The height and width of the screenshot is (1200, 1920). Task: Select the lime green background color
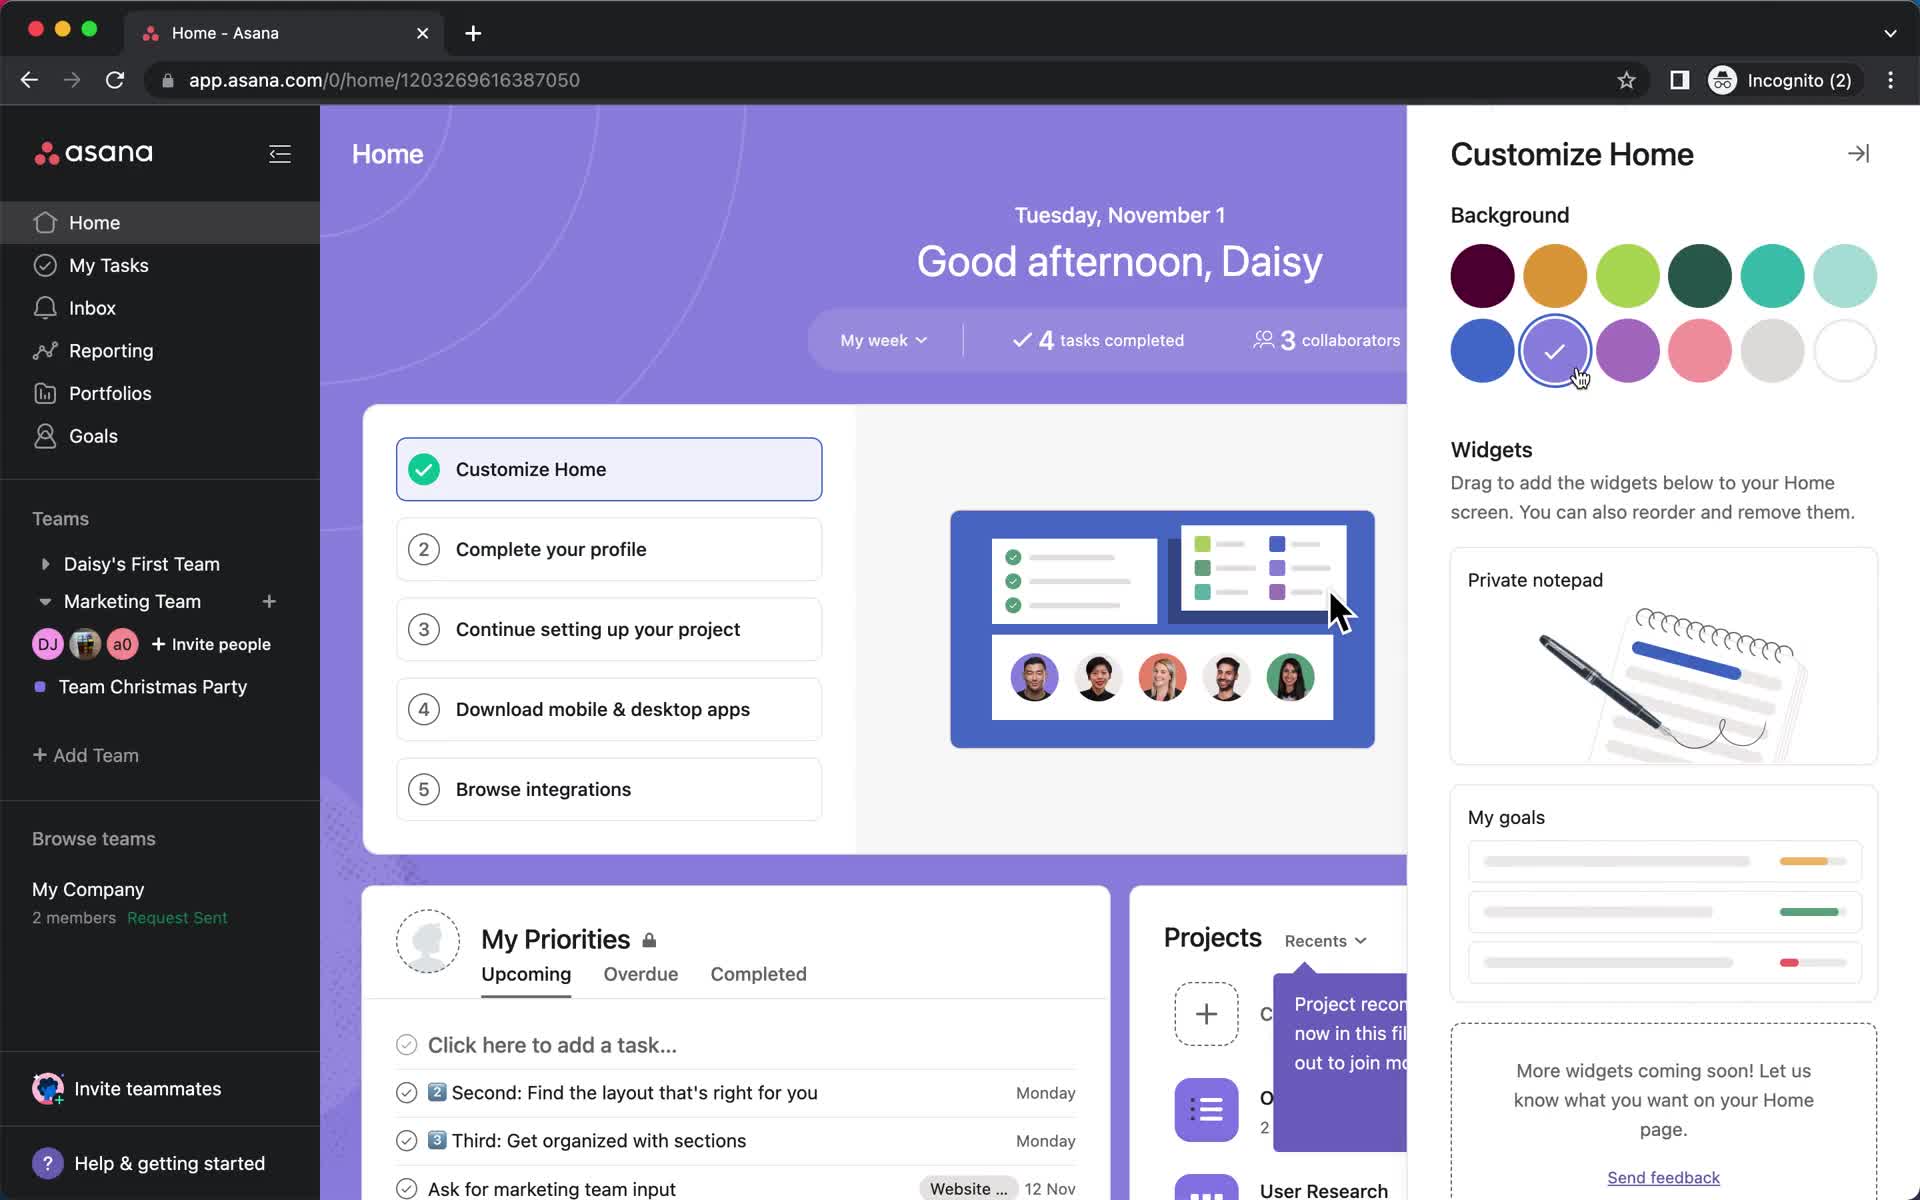pos(1627,276)
